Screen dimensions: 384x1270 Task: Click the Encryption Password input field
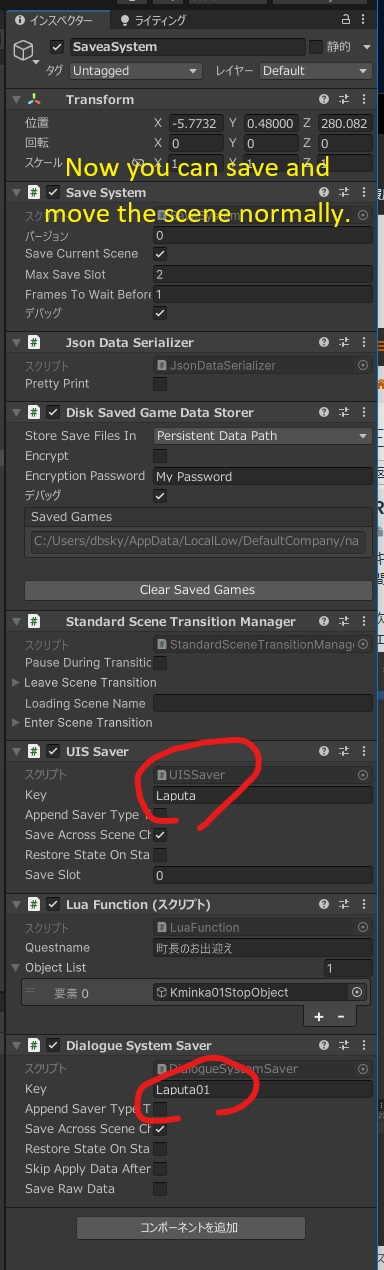(262, 476)
